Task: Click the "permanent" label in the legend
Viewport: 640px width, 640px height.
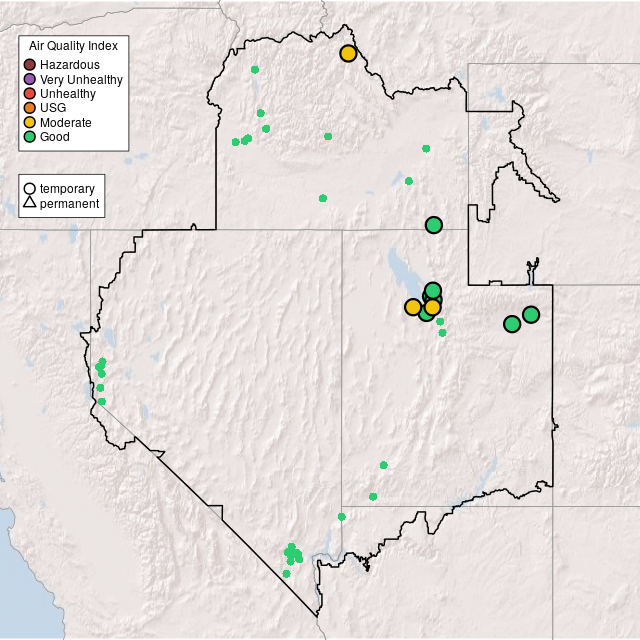Action: [69, 204]
